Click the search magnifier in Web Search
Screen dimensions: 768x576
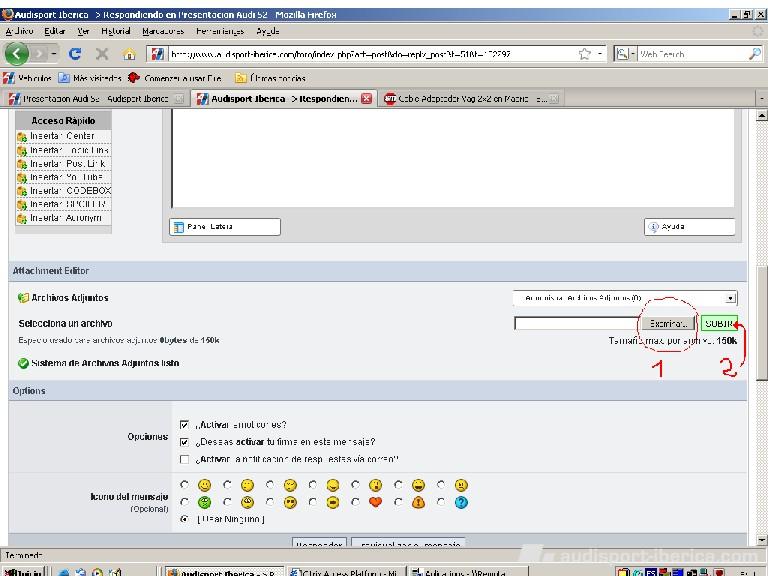click(755, 53)
